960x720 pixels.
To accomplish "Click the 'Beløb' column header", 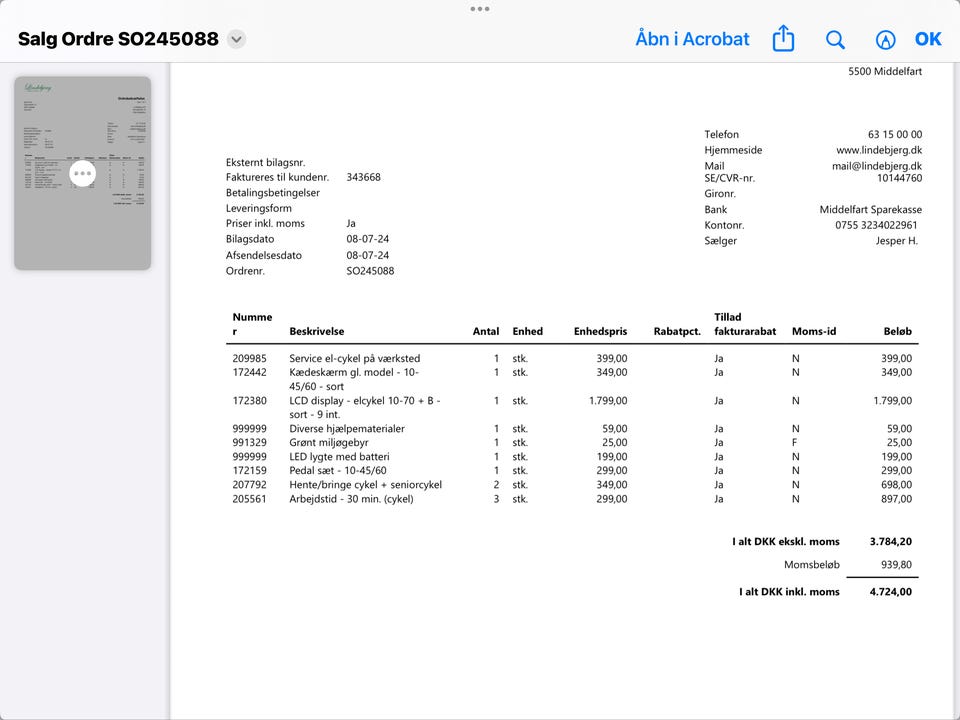I will [898, 331].
